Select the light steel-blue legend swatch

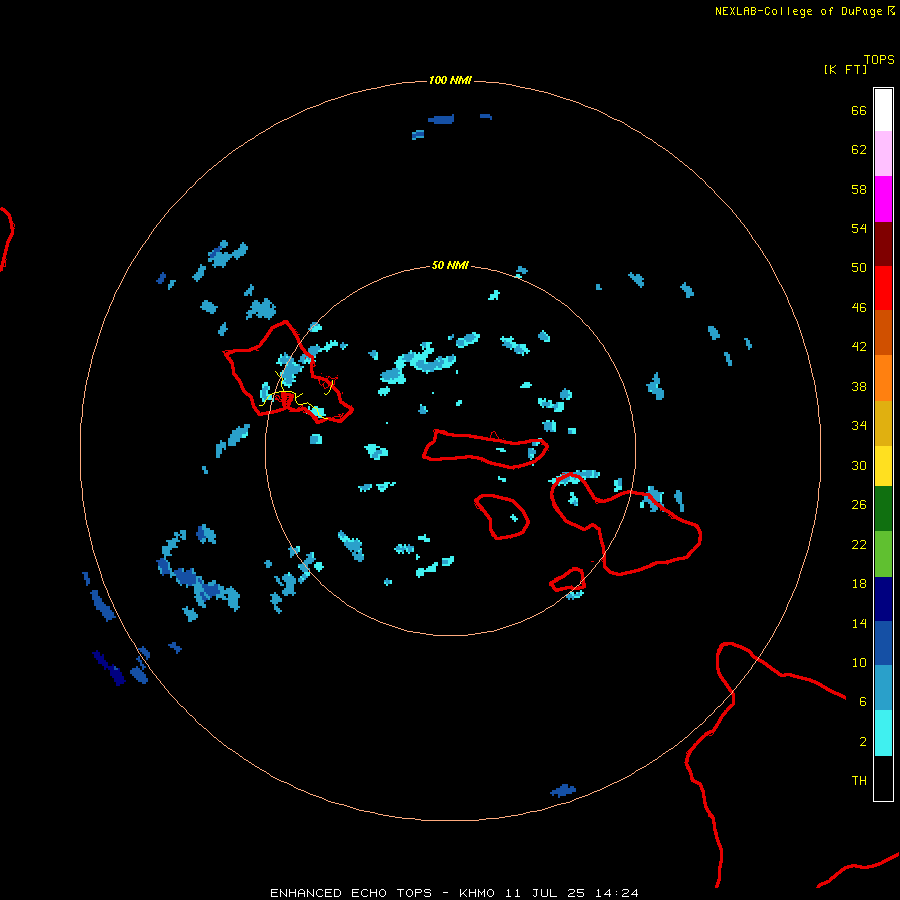tap(883, 688)
